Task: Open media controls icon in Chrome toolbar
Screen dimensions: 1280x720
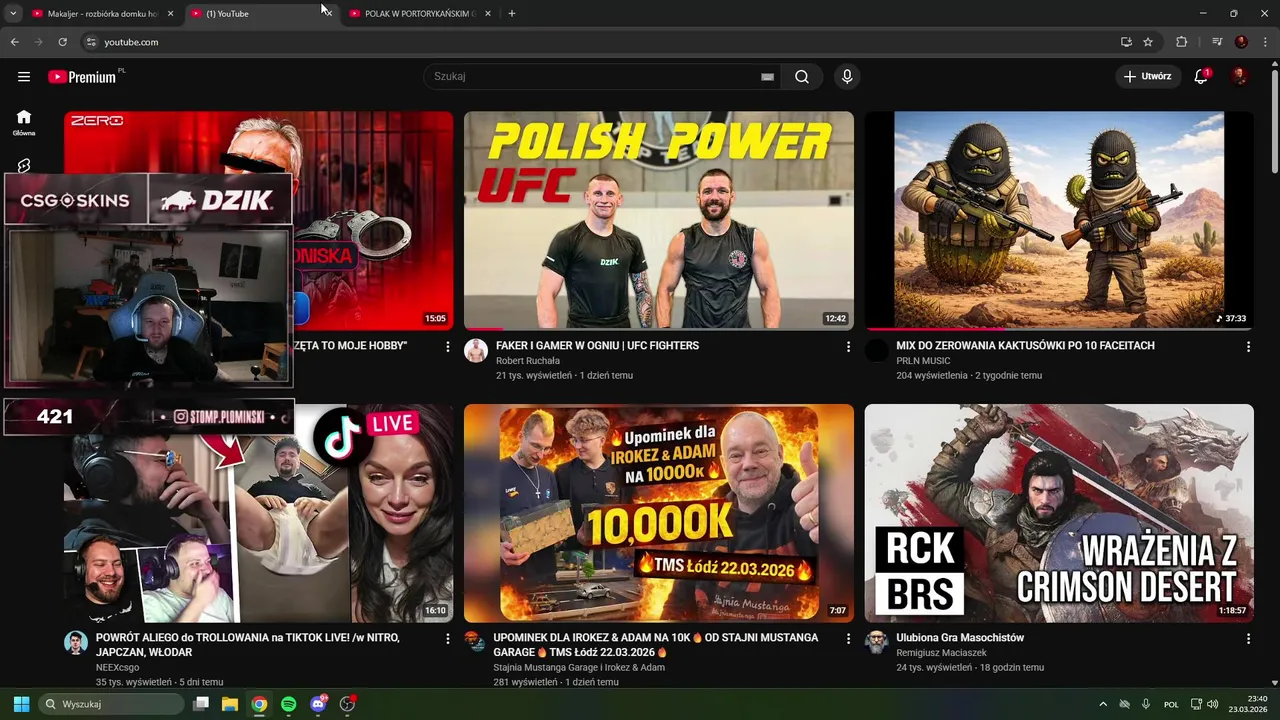Action: [x=1217, y=42]
